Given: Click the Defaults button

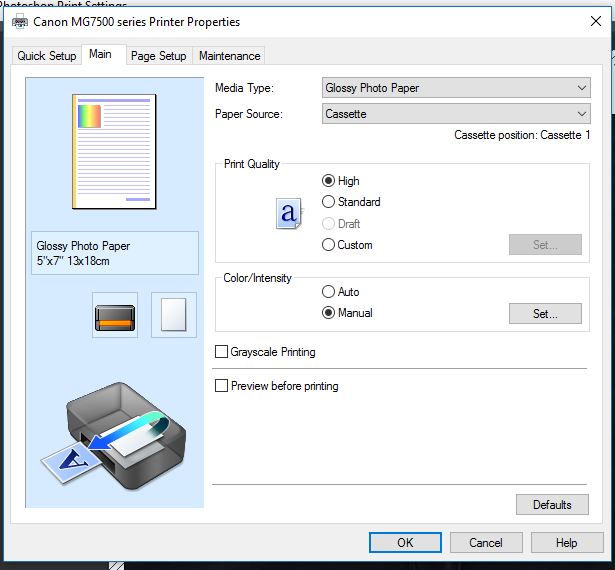Looking at the screenshot, I should coord(552,504).
